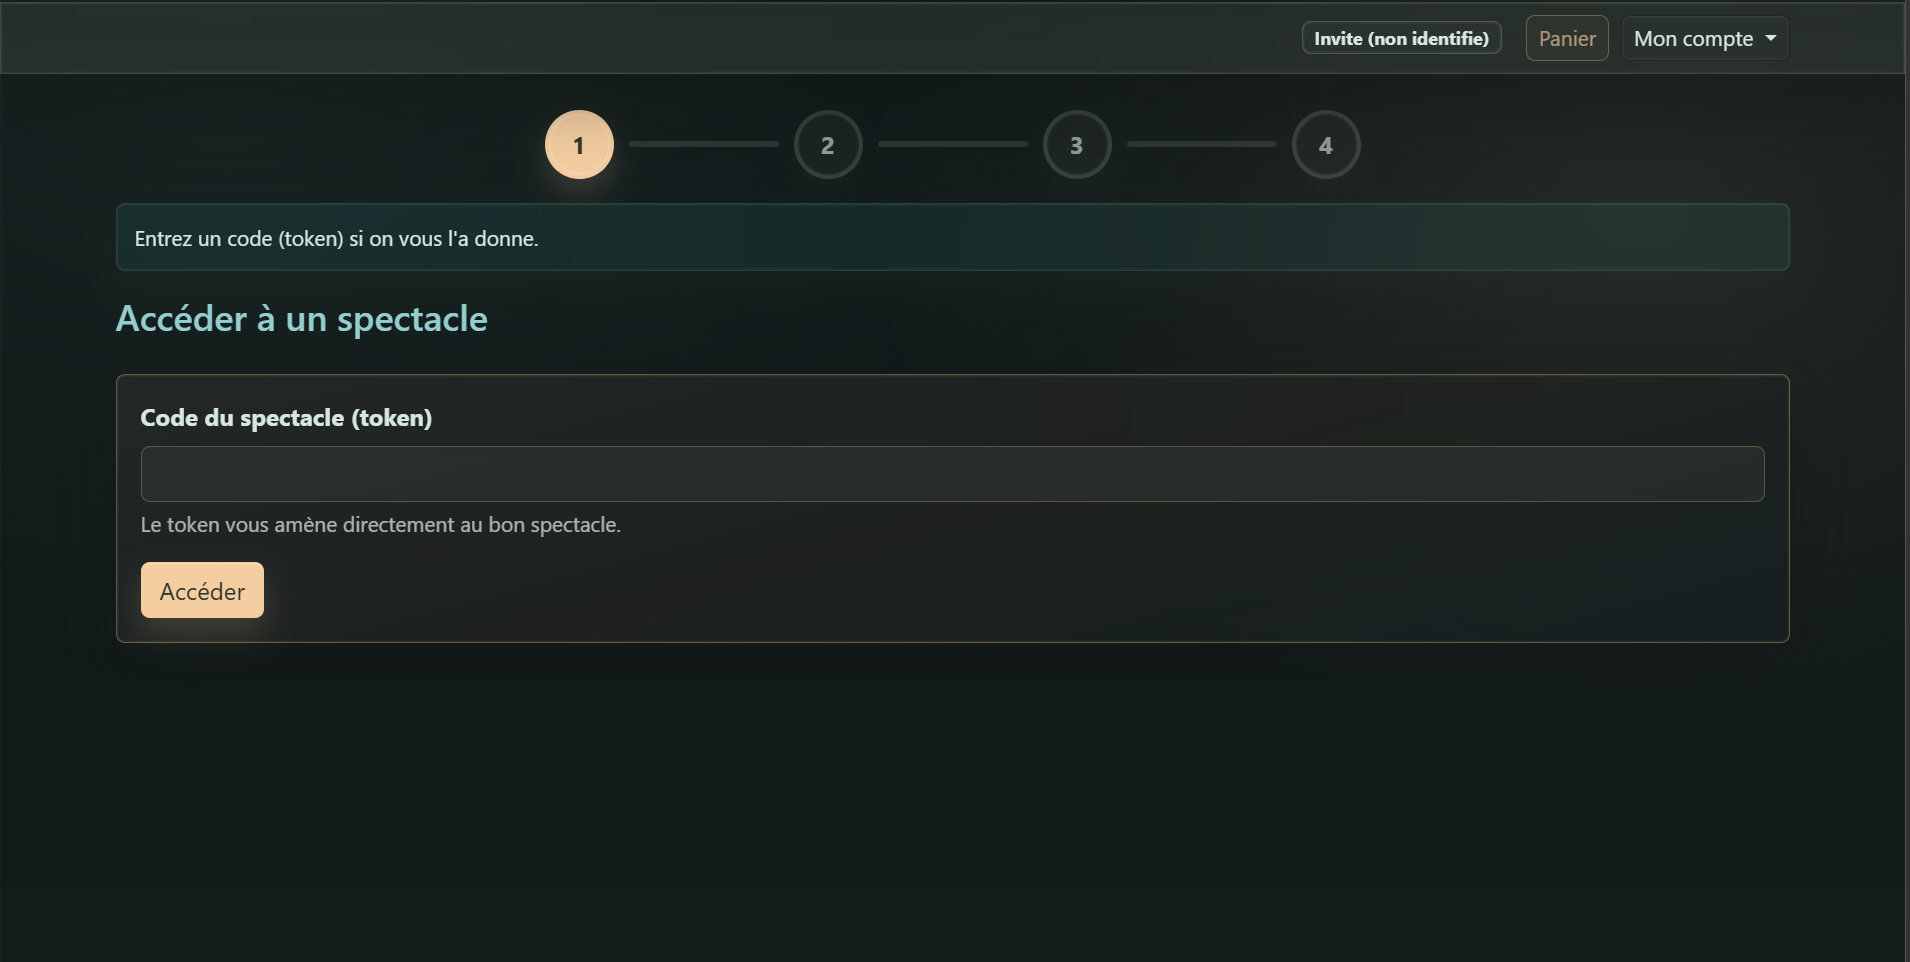Image resolution: width=1910 pixels, height=962 pixels.
Task: Jump to step 4 in the stepper
Action: [x=1326, y=144]
